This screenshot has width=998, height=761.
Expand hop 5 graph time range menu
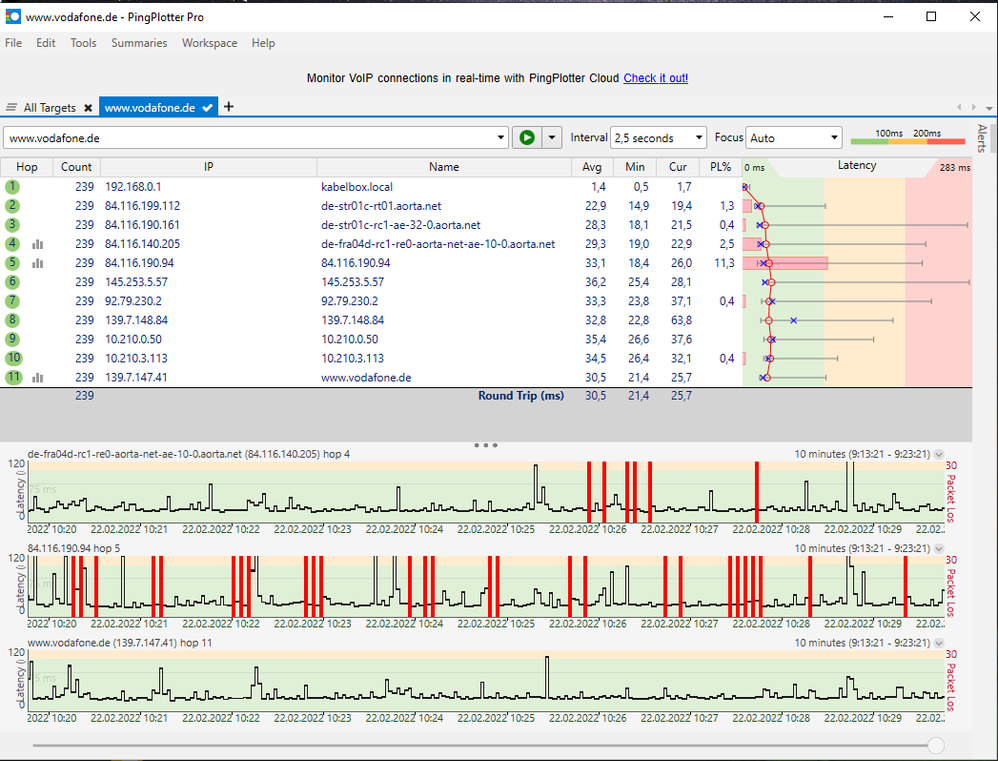pyautogui.click(x=939, y=548)
